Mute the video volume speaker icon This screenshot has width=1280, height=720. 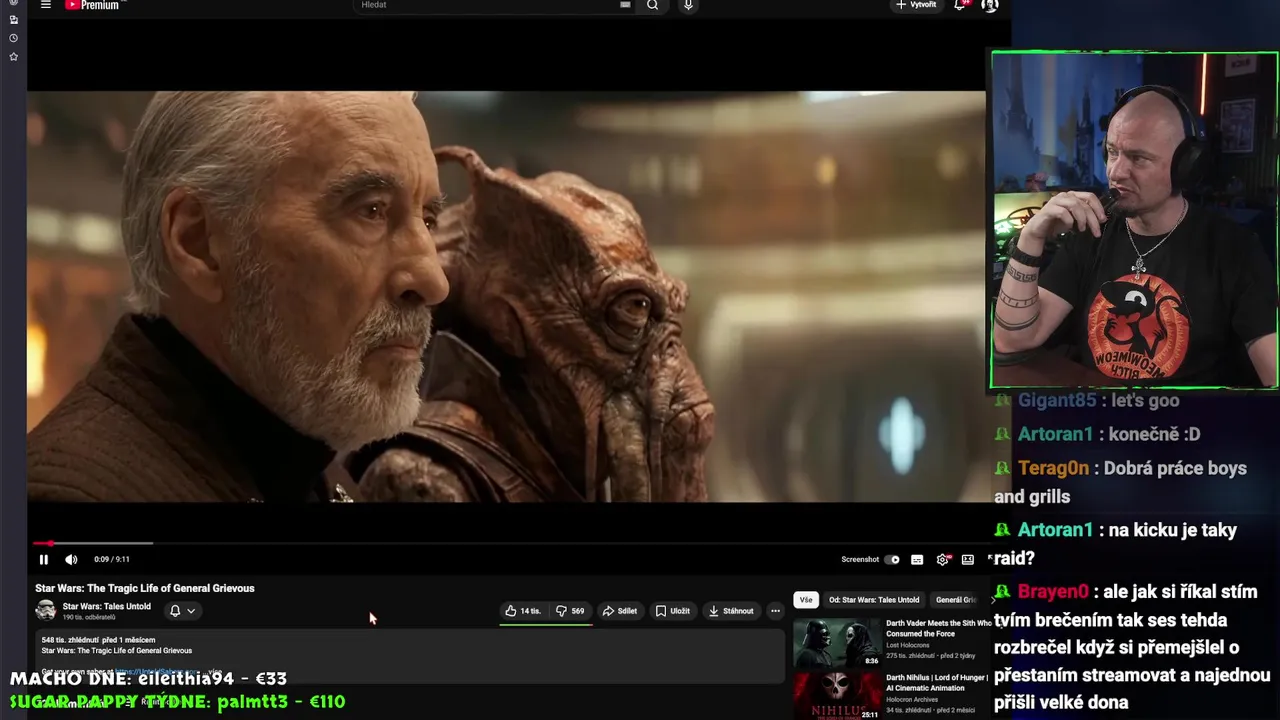(71, 560)
